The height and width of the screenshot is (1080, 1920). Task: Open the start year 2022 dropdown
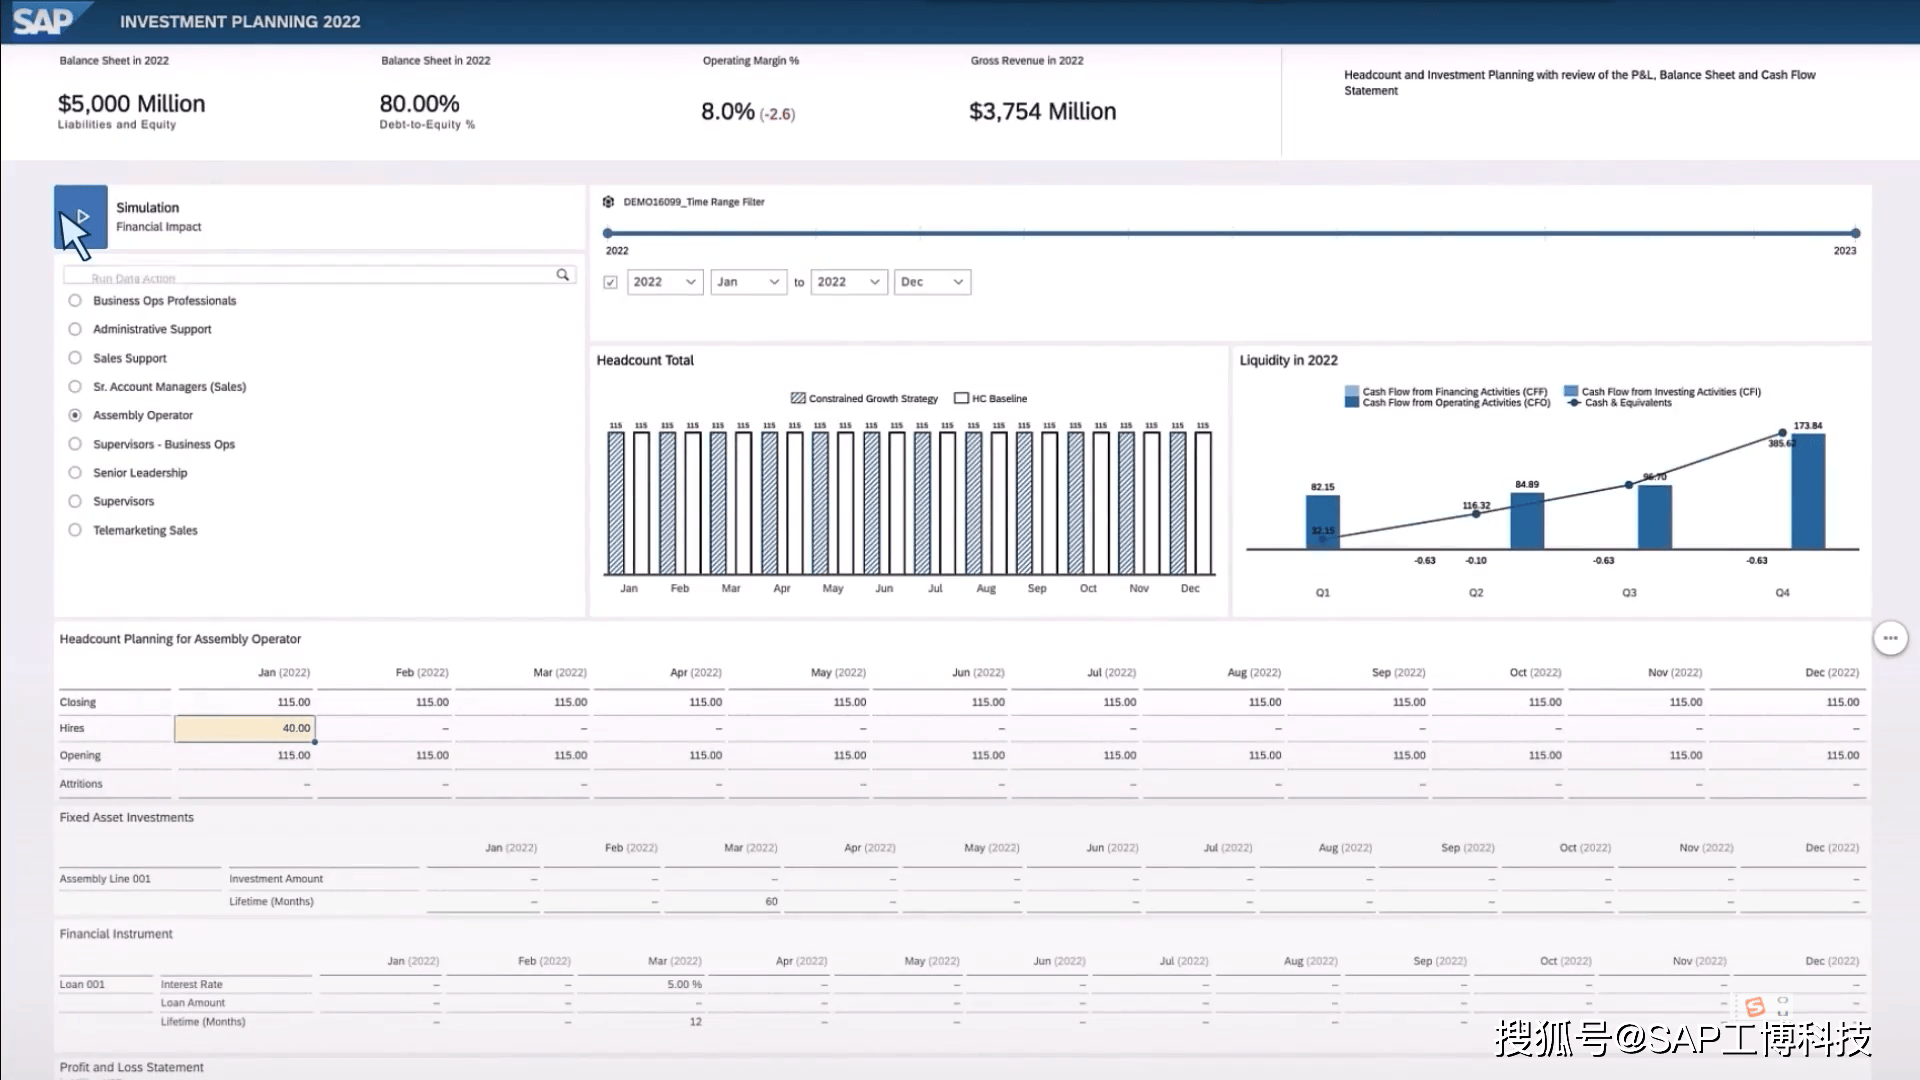(665, 282)
